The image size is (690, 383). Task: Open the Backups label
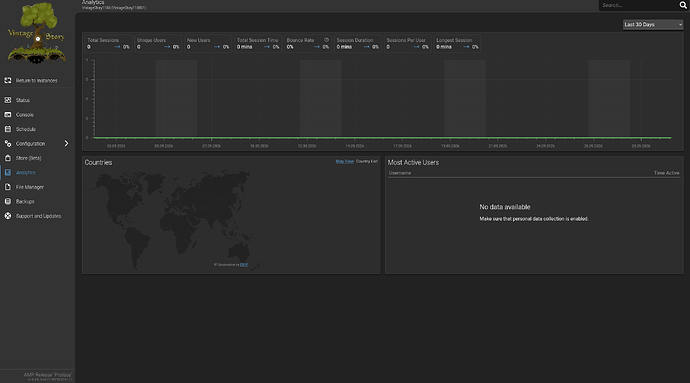coord(25,202)
